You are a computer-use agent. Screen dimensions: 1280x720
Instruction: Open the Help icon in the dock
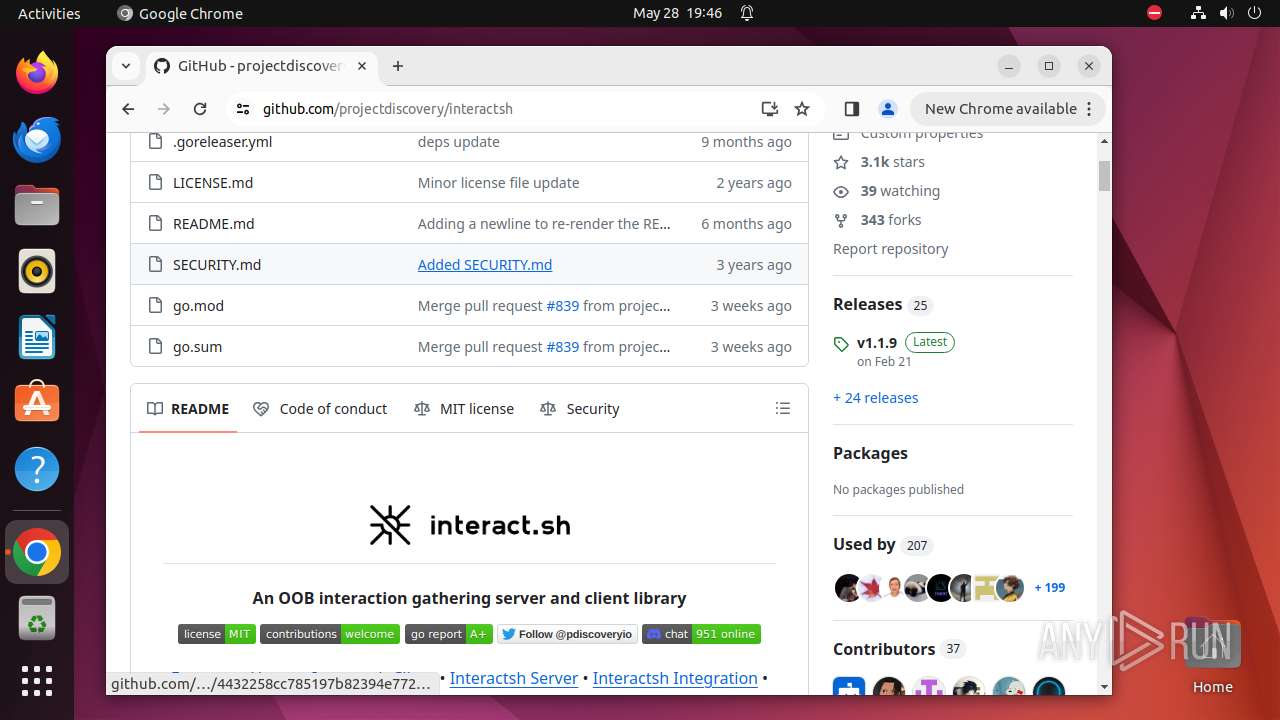click(x=37, y=469)
